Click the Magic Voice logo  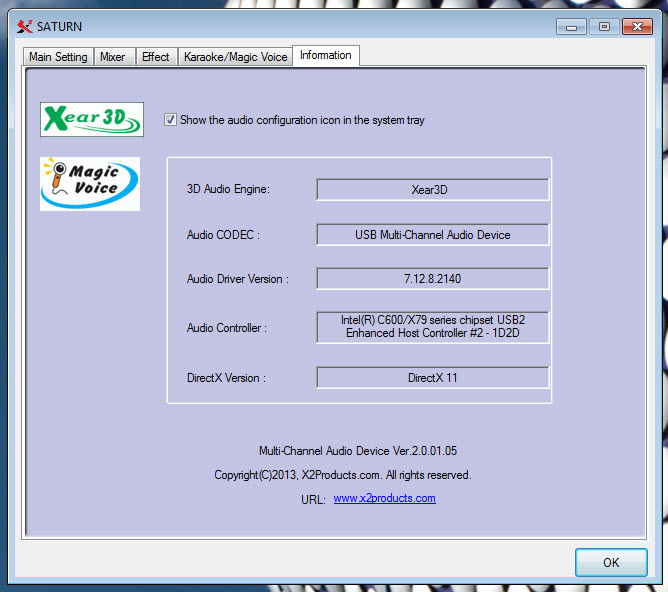coord(90,184)
